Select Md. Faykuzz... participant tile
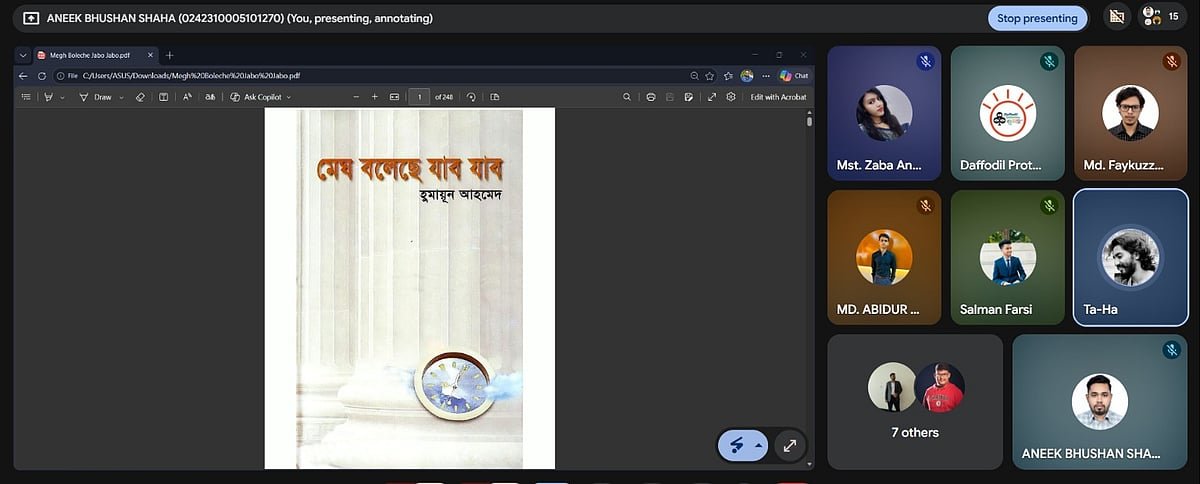Image resolution: width=1200 pixels, height=484 pixels. 1131,113
